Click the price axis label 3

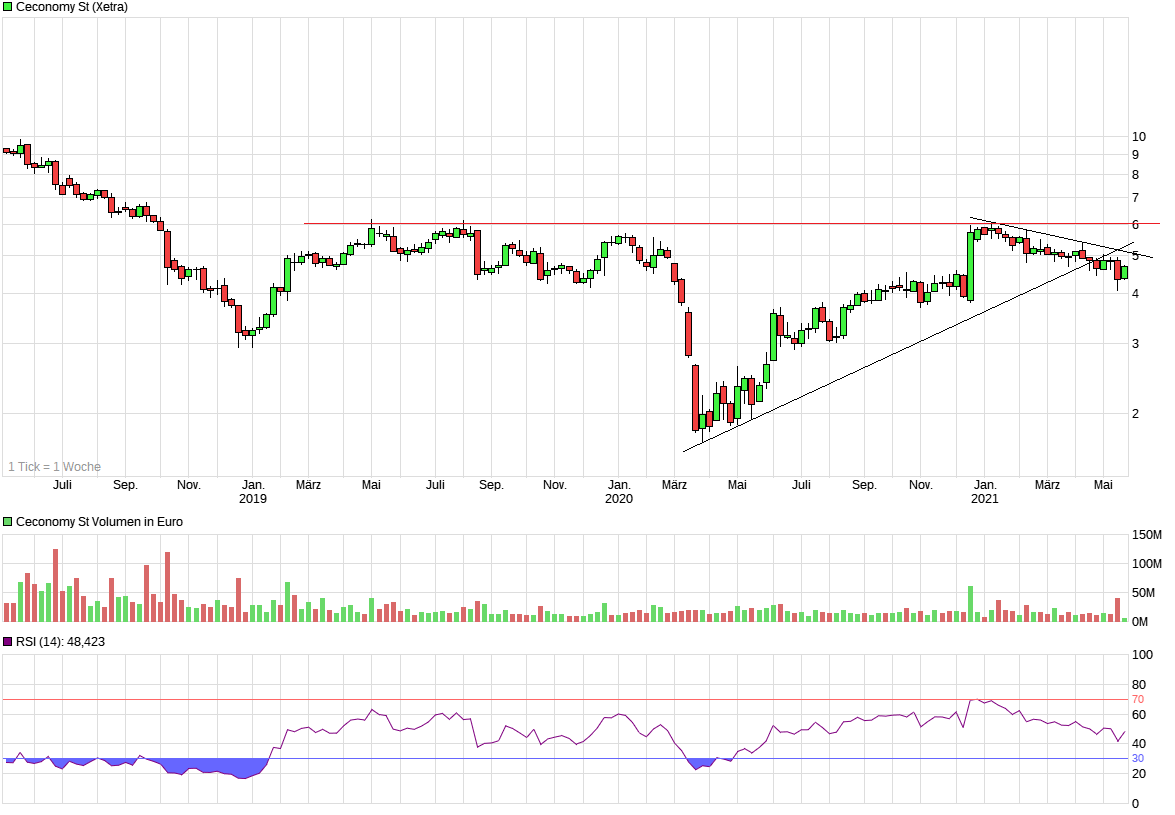pyautogui.click(x=1135, y=344)
